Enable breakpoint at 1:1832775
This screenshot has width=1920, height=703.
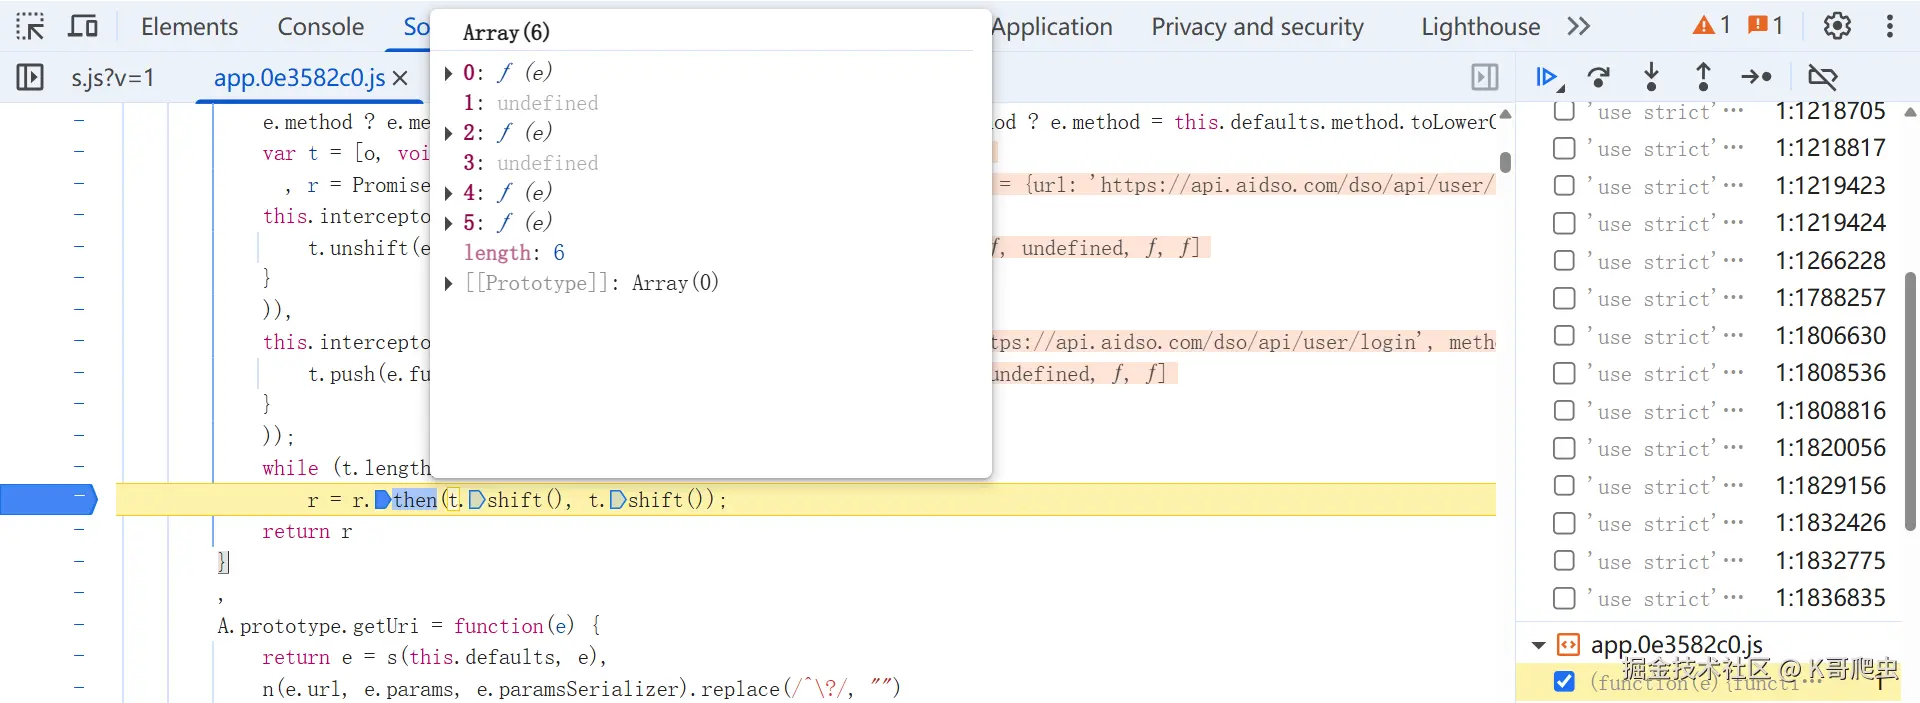click(x=1564, y=561)
